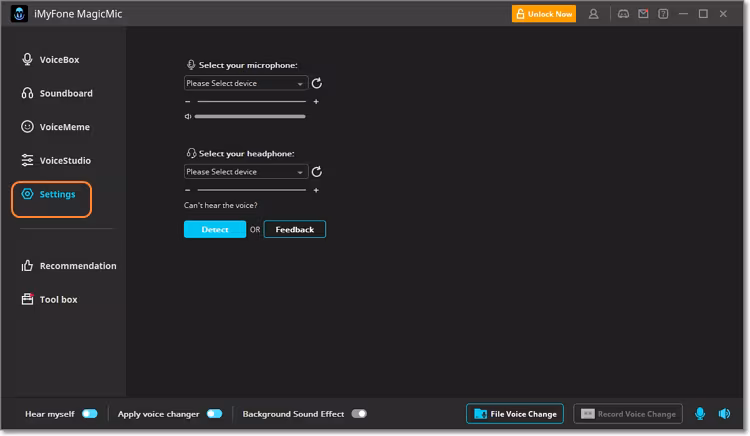The height and width of the screenshot is (436, 750).
Task: Click the microphone input level bar
Action: (x=250, y=116)
